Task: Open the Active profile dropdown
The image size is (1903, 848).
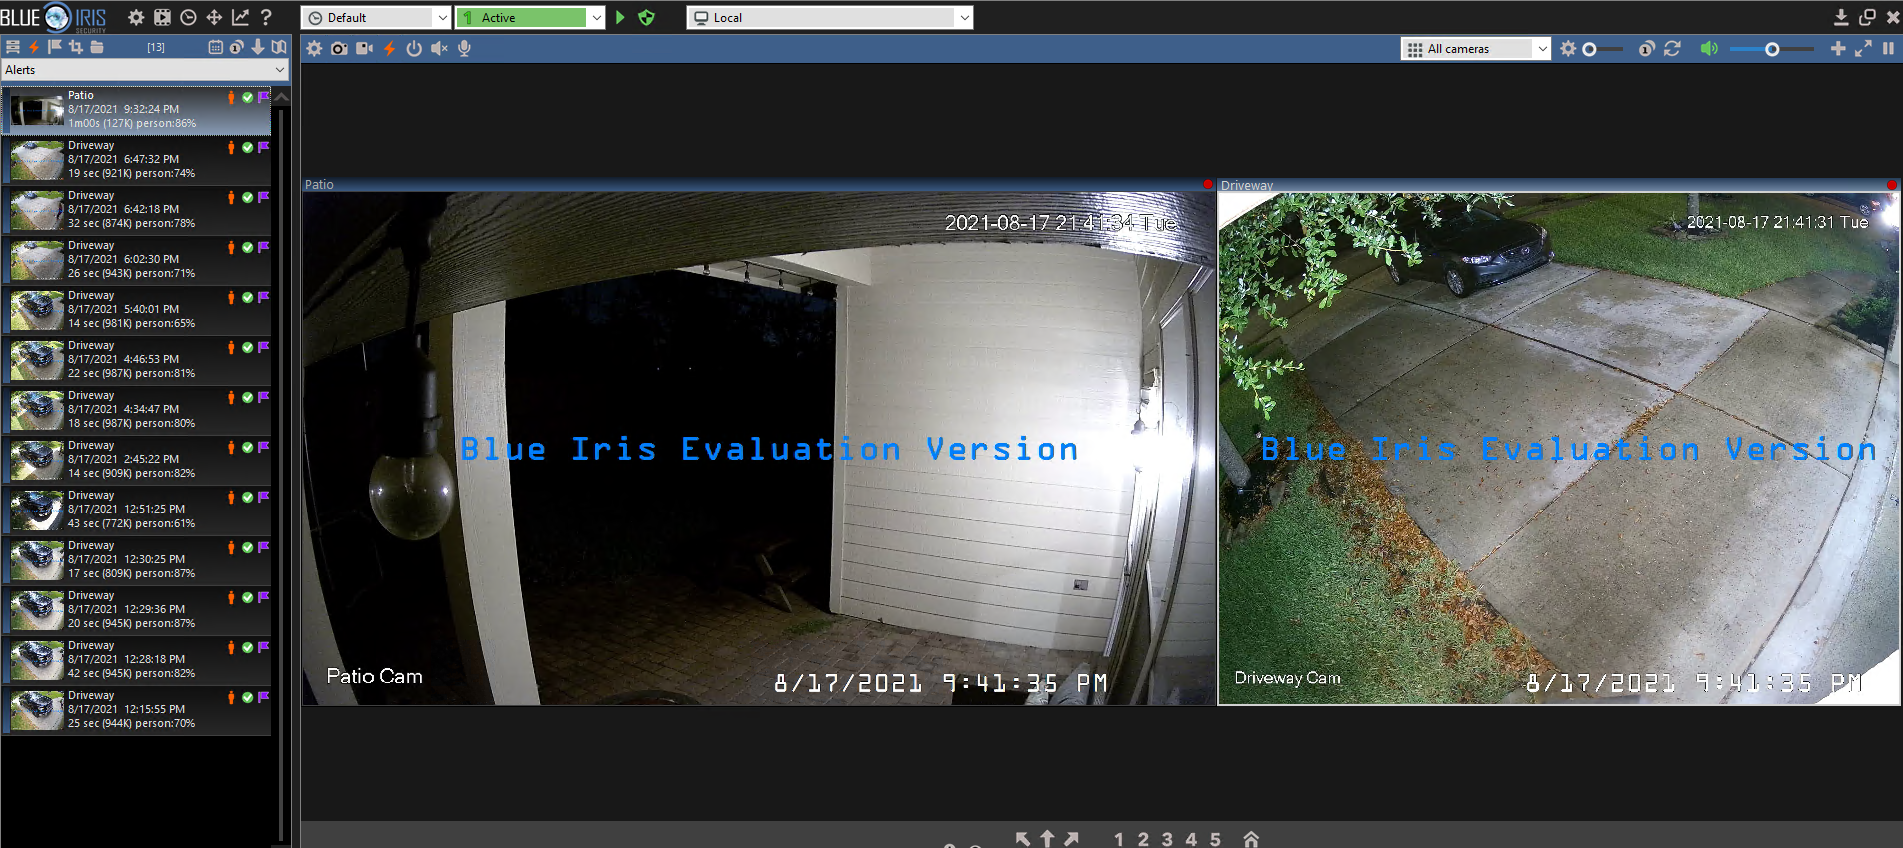Action: coord(530,17)
